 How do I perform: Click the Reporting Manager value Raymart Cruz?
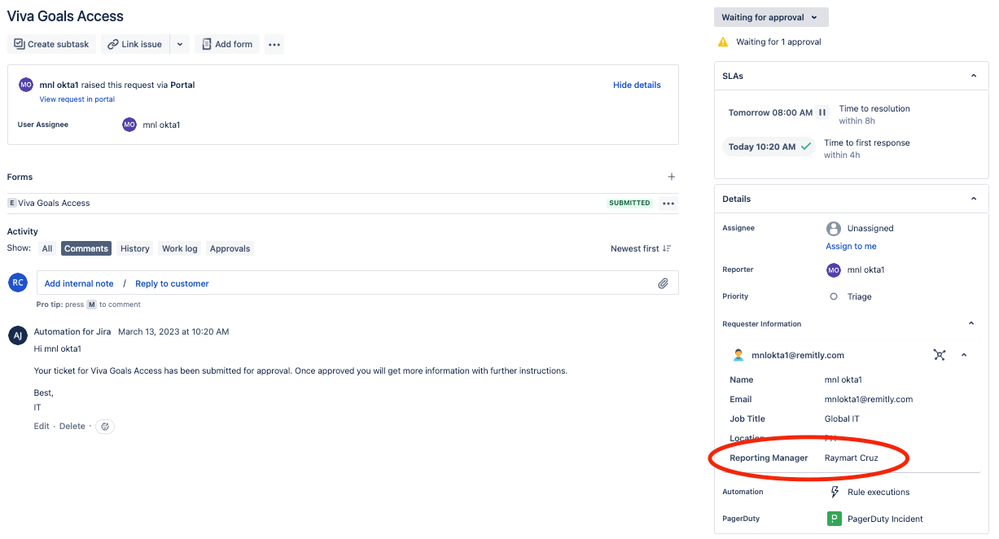coord(851,458)
